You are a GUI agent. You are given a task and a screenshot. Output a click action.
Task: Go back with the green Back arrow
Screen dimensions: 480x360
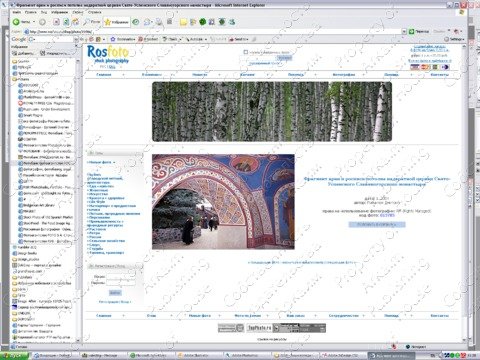tap(21, 22)
